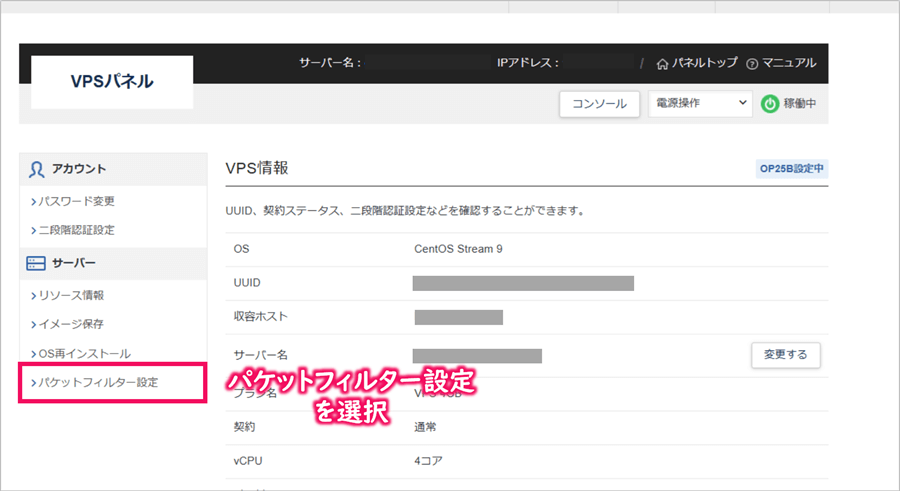
Task: Select the サーバー section header
Action: (x=113, y=264)
